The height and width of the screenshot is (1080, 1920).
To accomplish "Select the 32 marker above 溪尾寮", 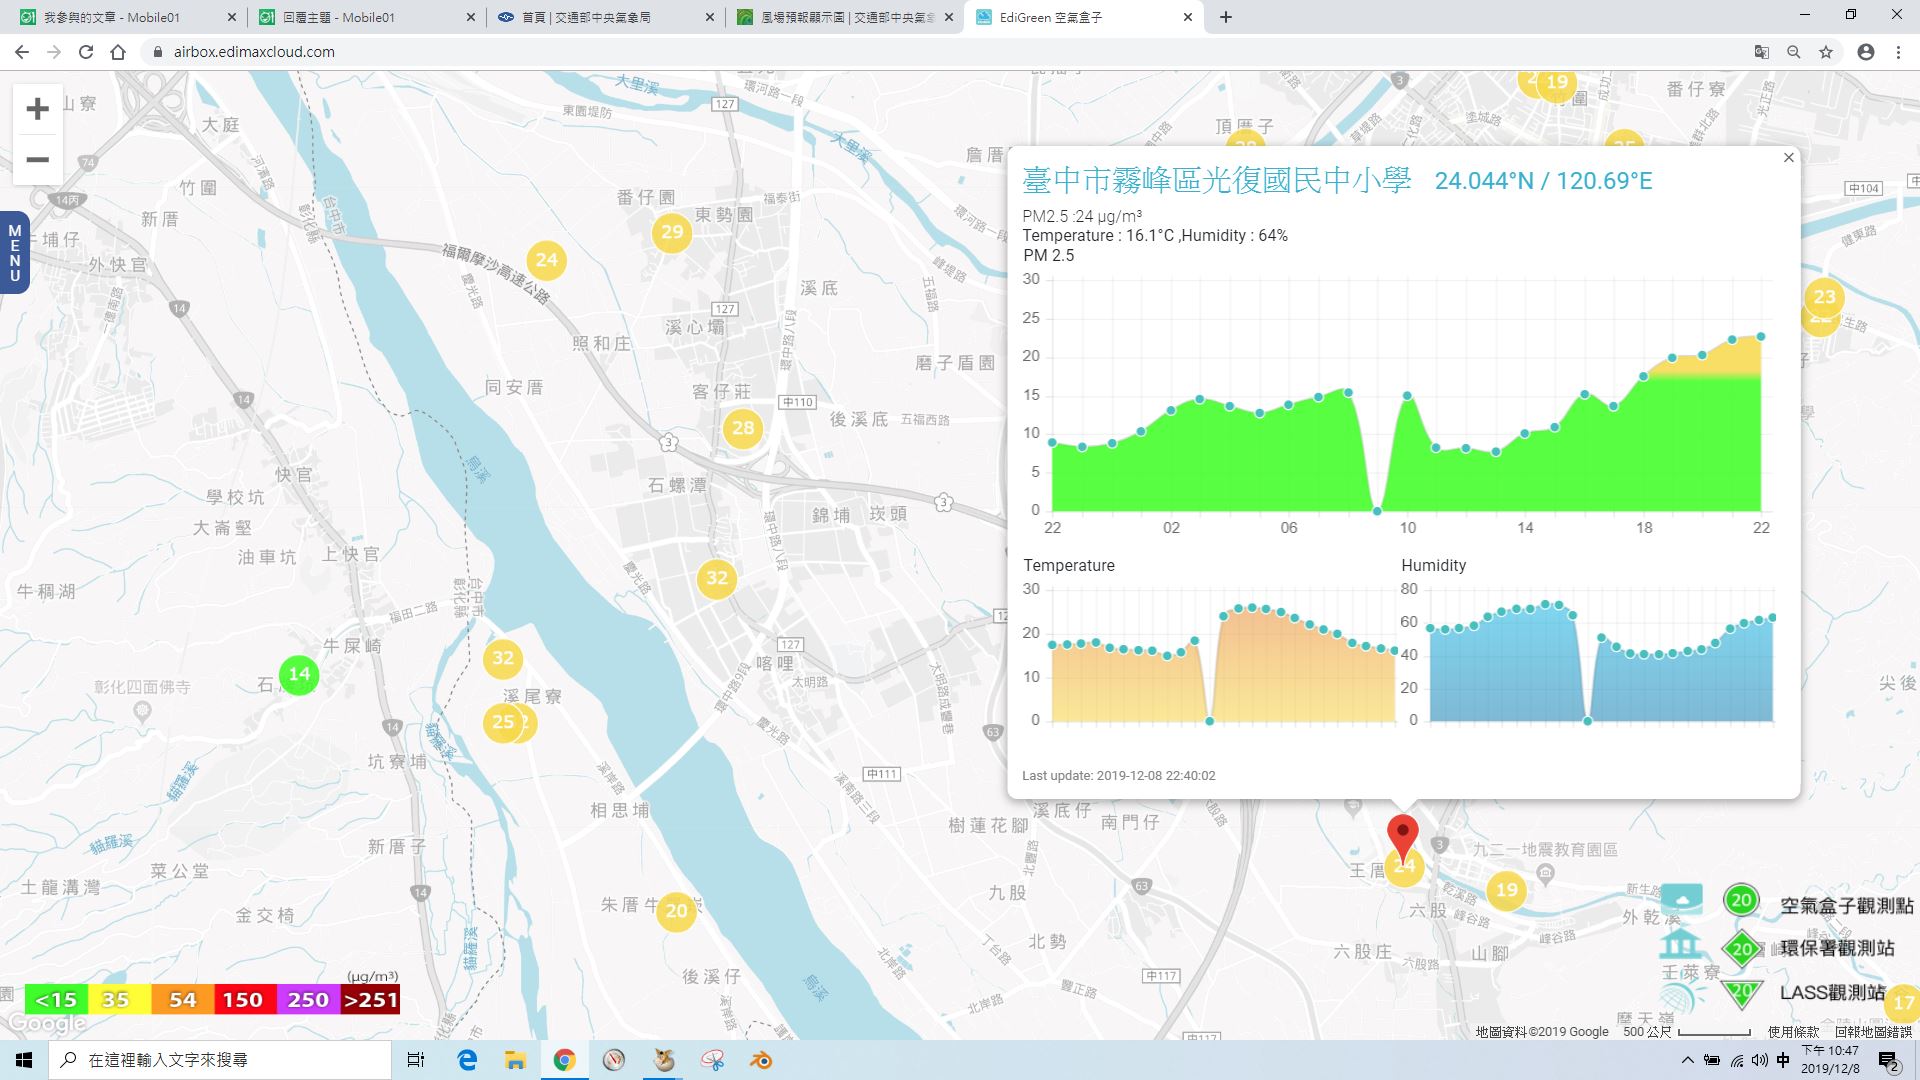I will click(503, 658).
